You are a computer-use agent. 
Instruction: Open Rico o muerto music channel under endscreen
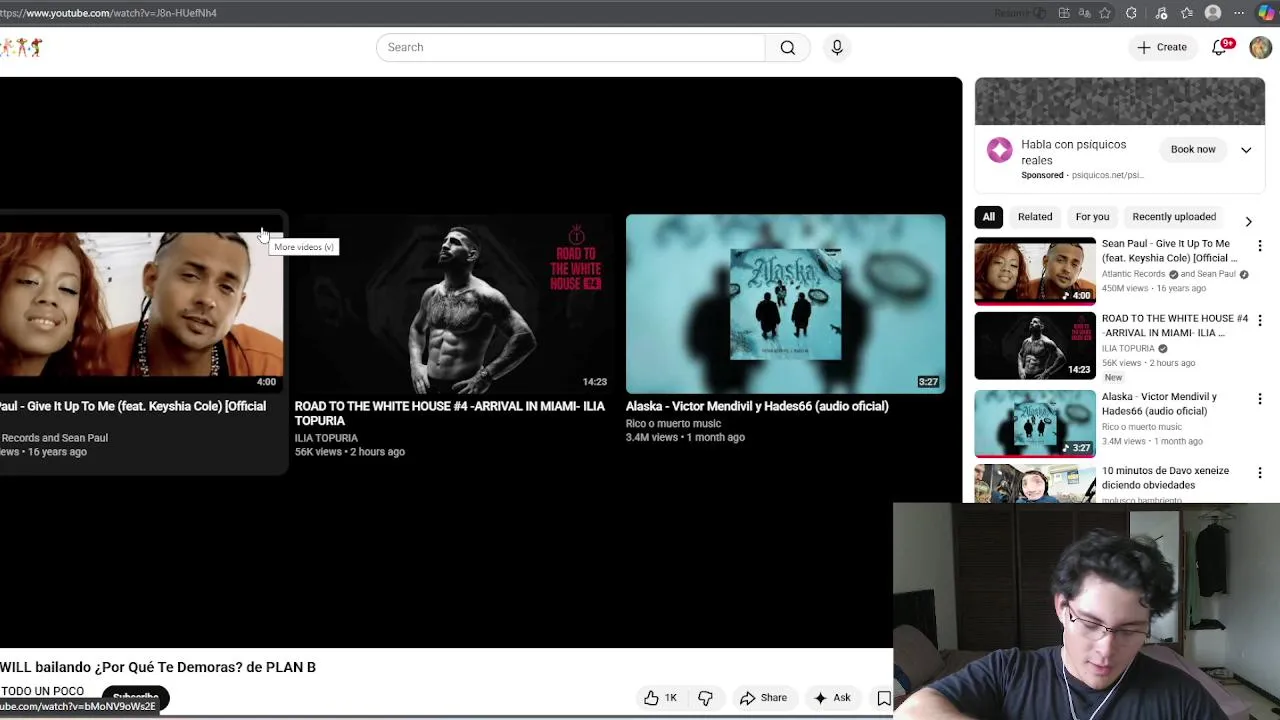coord(673,424)
